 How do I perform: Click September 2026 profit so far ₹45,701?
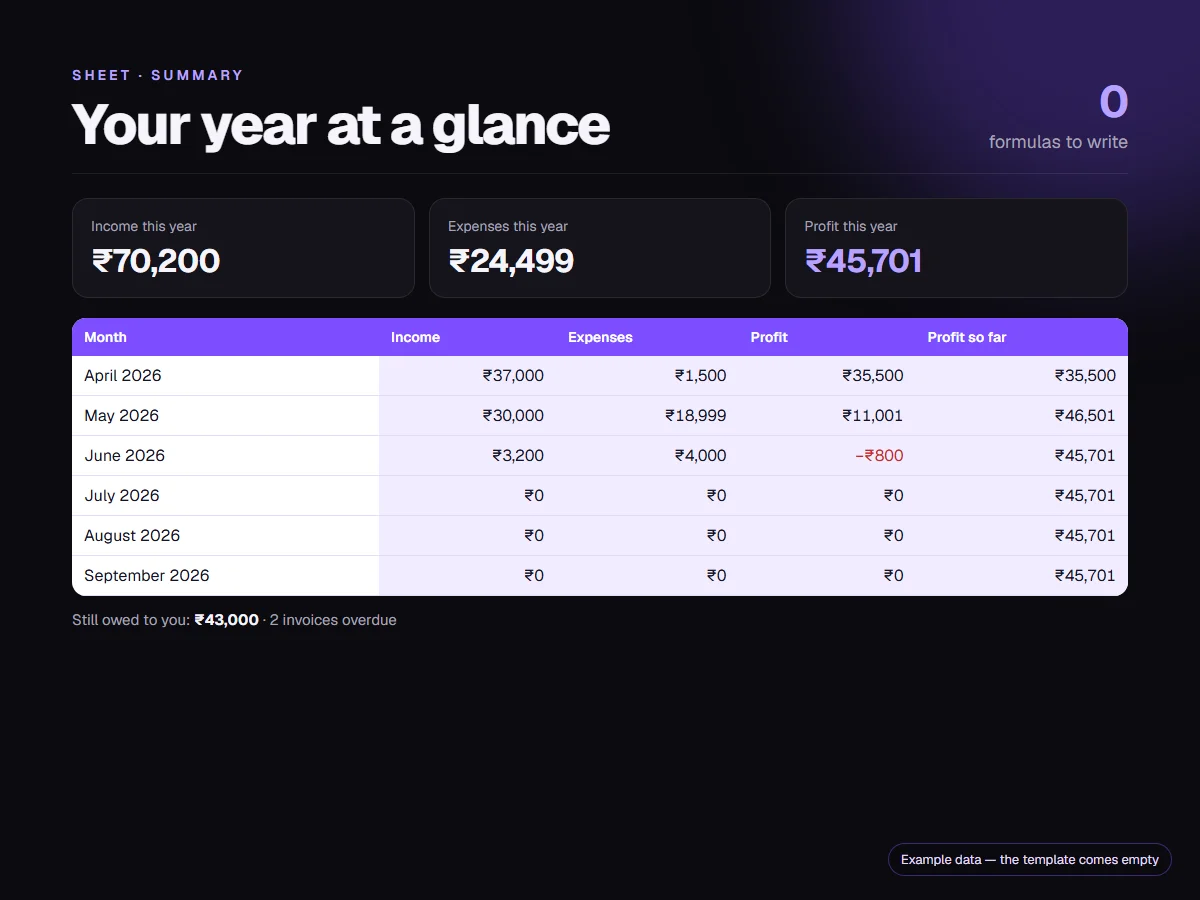click(x=1085, y=576)
